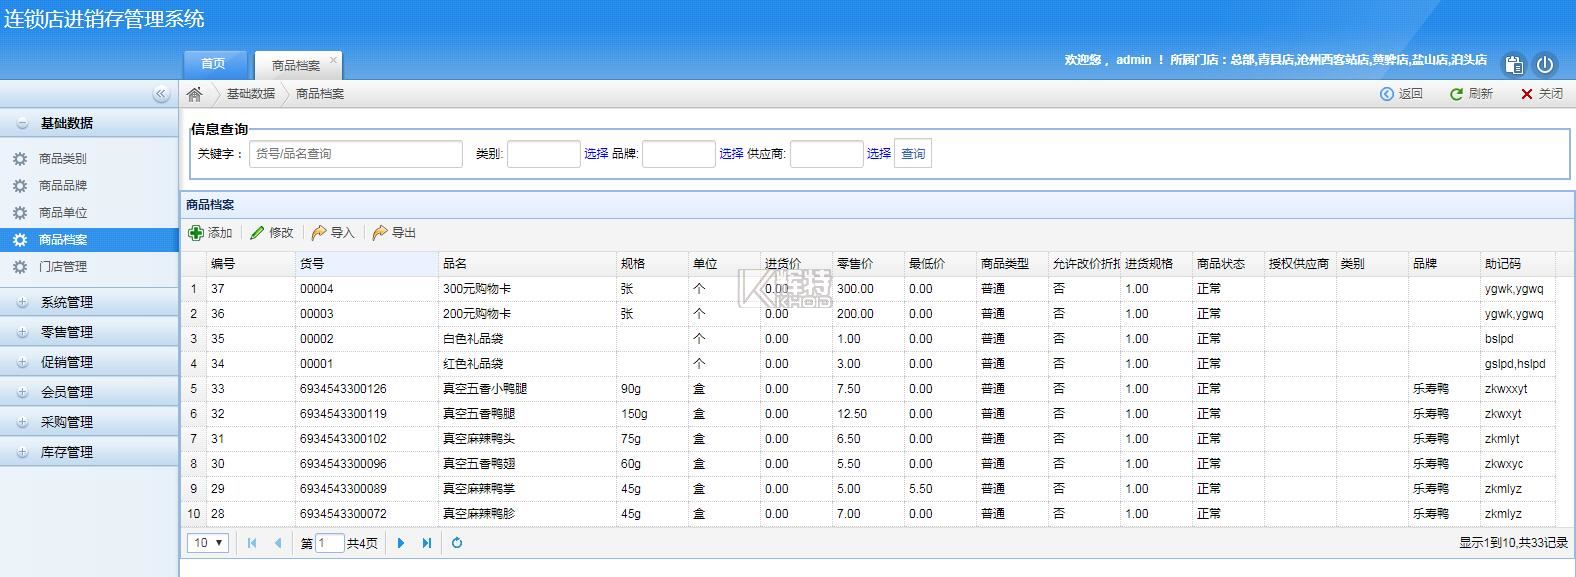1576x577 pixels.
Task: Open the page size dropdown showing 10
Action: click(x=208, y=543)
